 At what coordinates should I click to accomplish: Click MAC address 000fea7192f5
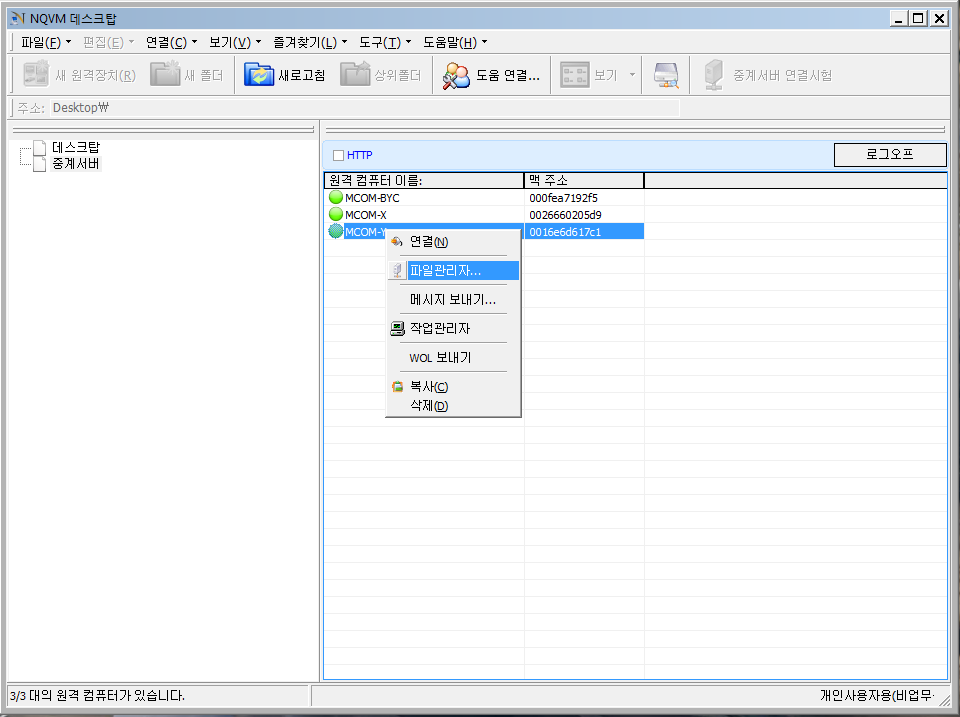[x=563, y=198]
